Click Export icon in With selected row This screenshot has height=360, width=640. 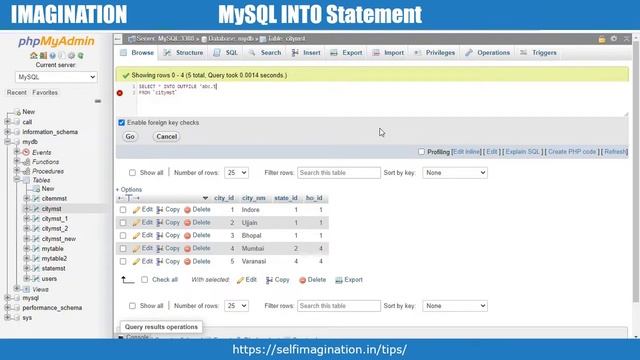[x=339, y=280]
